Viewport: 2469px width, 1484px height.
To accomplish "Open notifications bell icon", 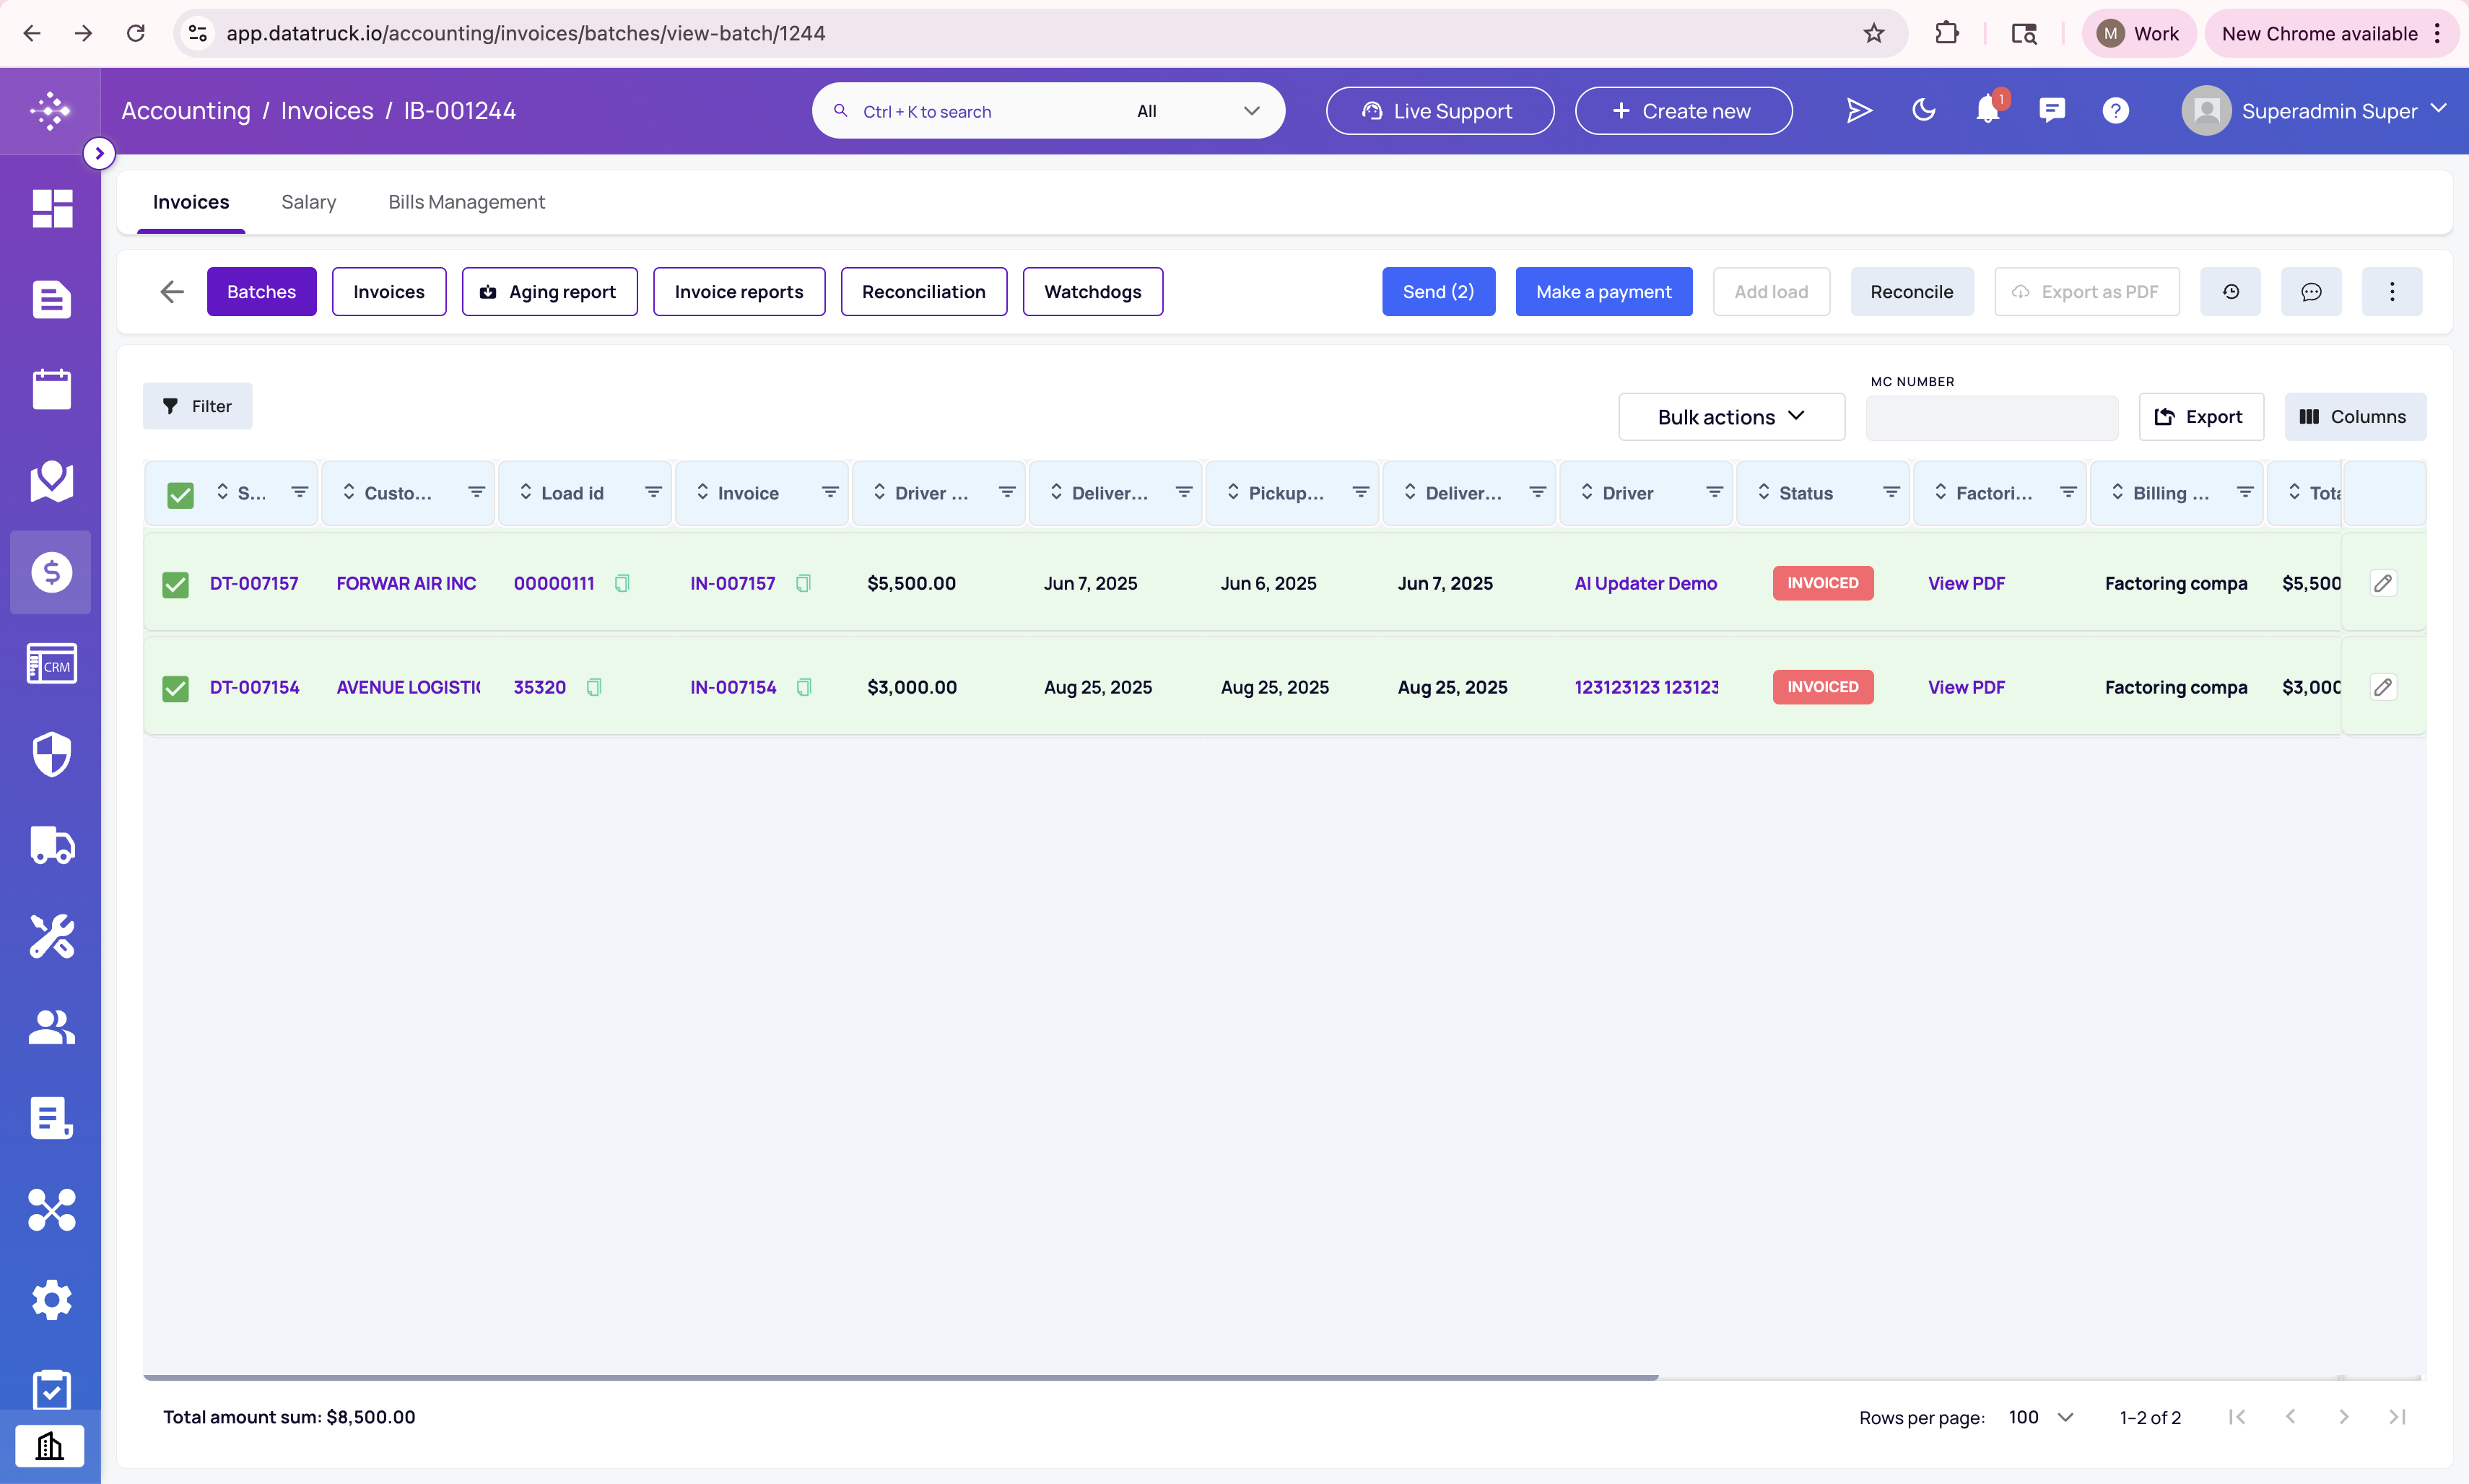I will point(1987,110).
